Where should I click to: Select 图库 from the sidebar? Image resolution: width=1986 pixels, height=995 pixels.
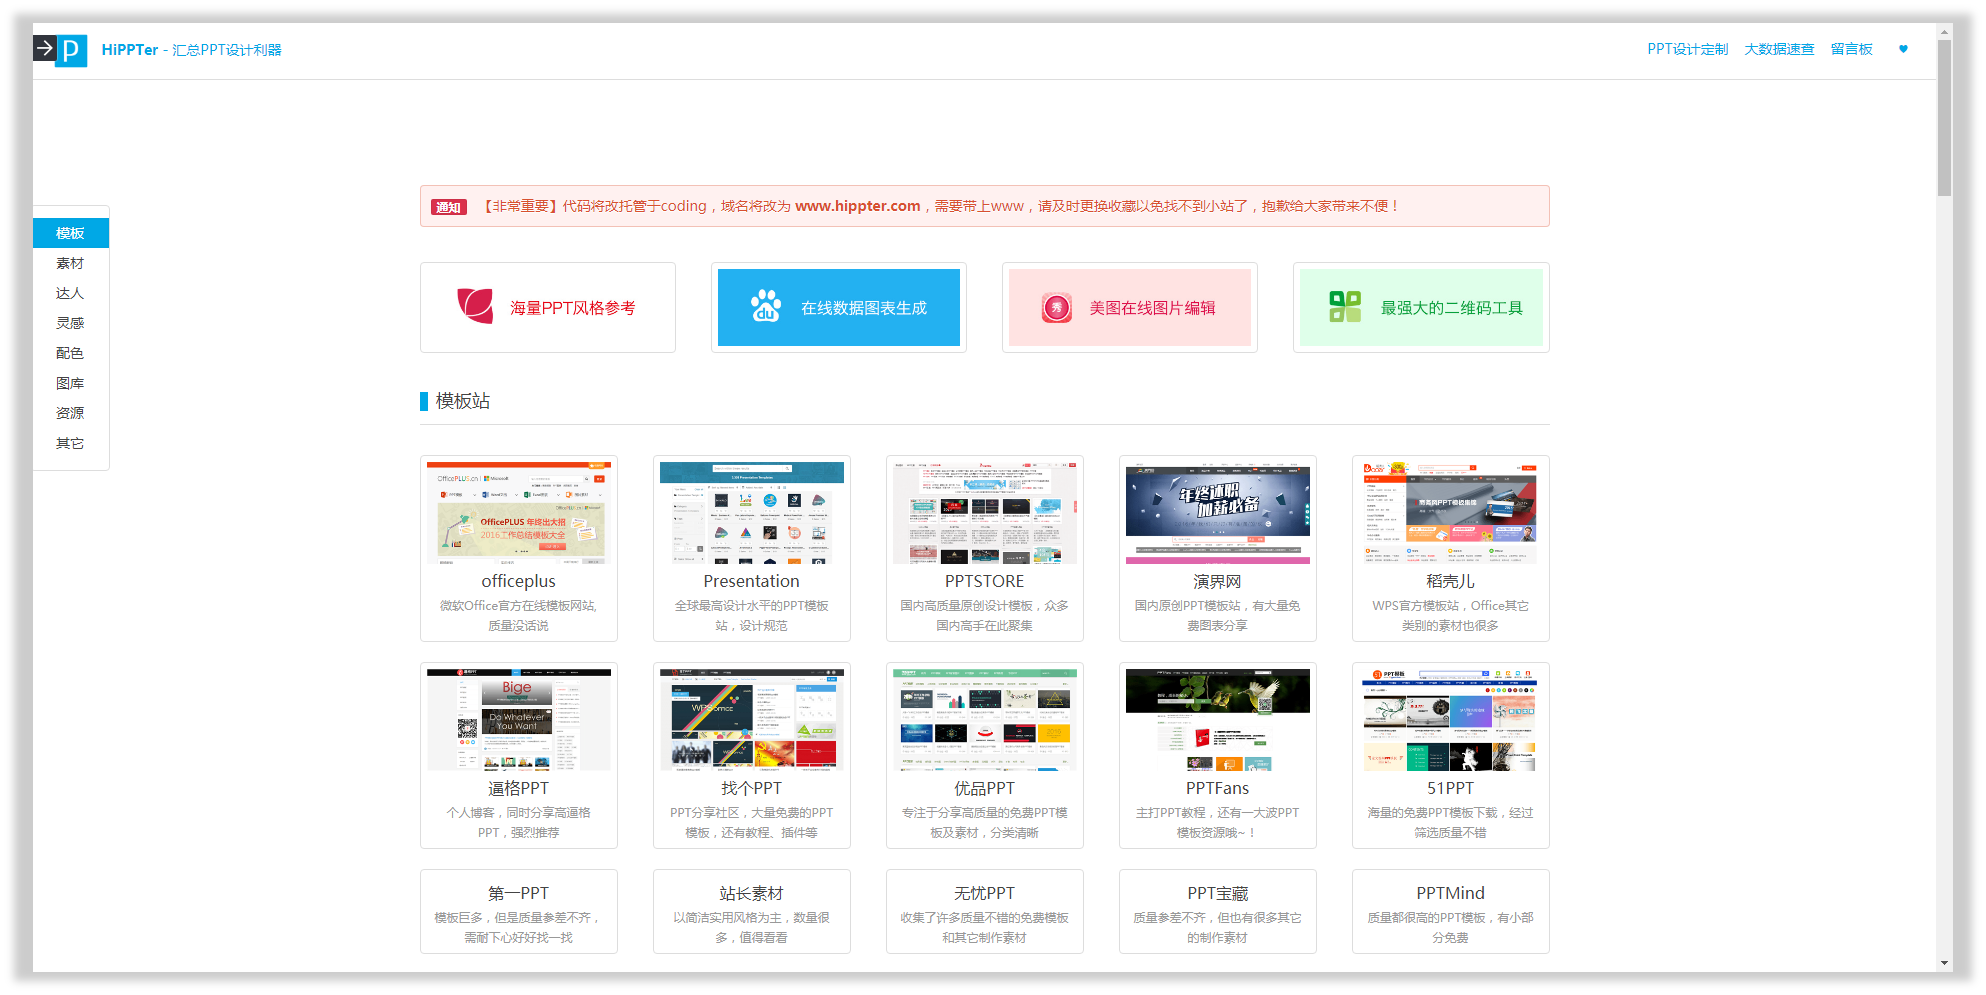click(70, 382)
